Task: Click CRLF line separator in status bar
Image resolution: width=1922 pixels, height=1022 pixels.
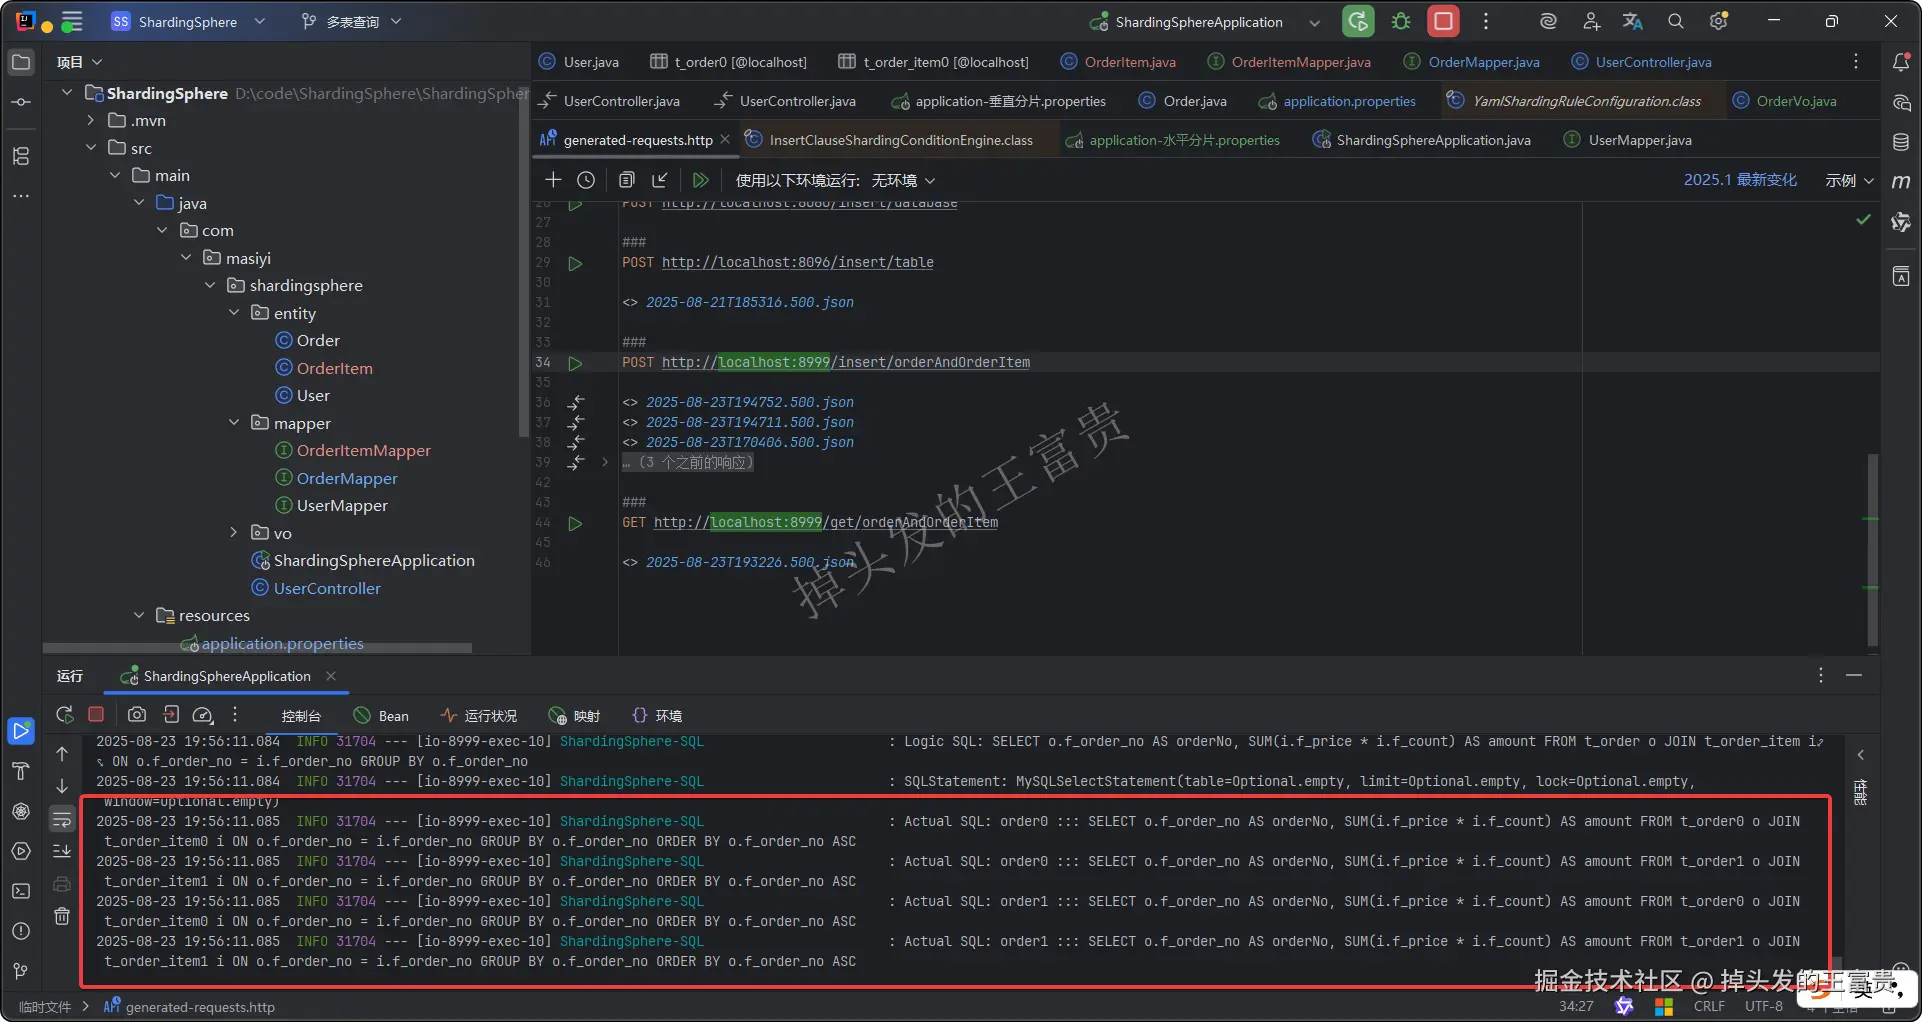Action: pos(1709,1006)
